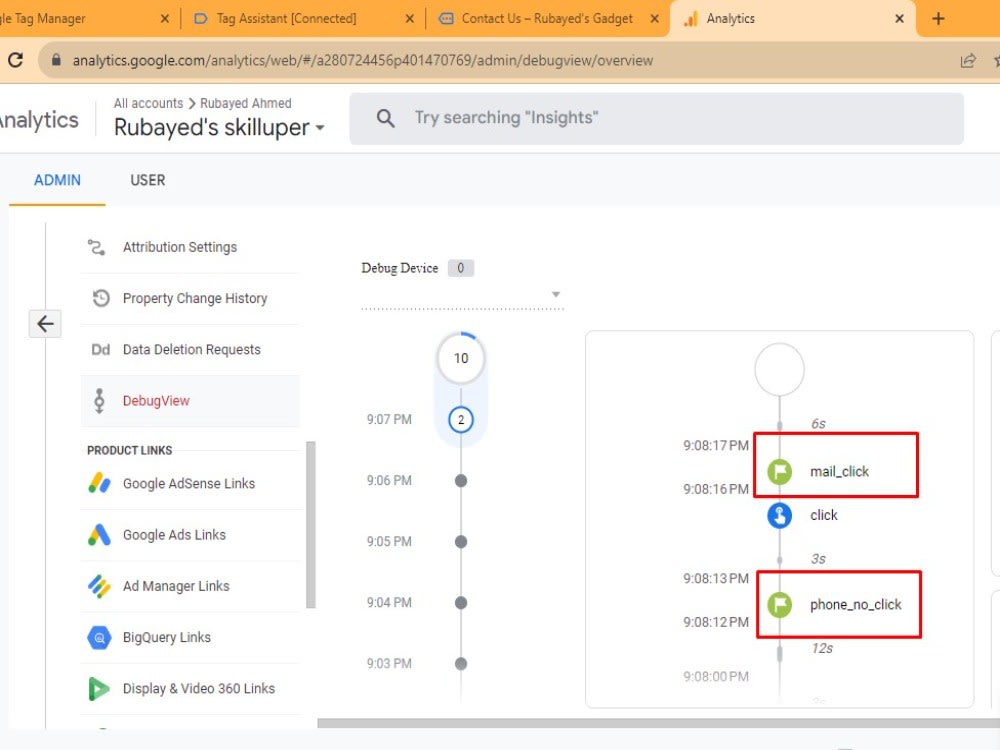Open Google Ads Links
The height and width of the screenshot is (750, 1000).
pos(100,534)
